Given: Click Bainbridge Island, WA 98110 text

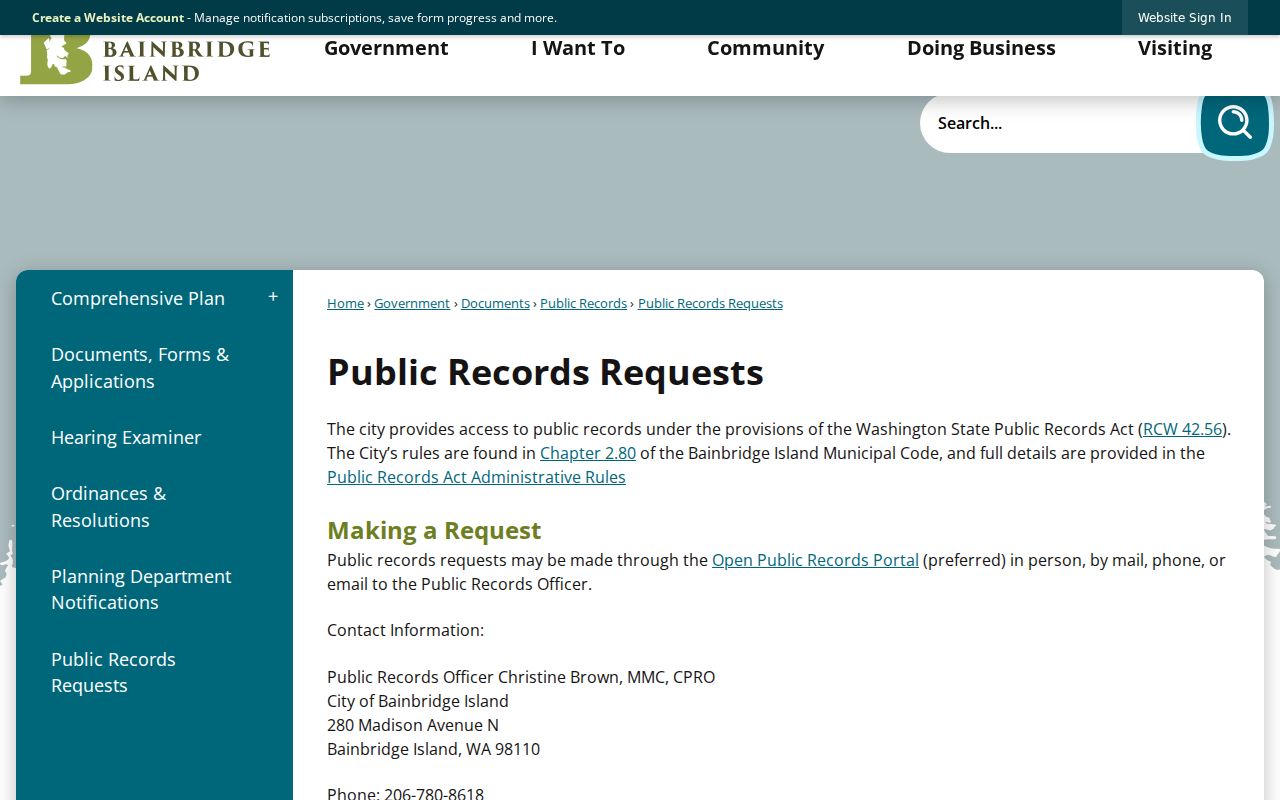Looking at the screenshot, I should tap(433, 749).
